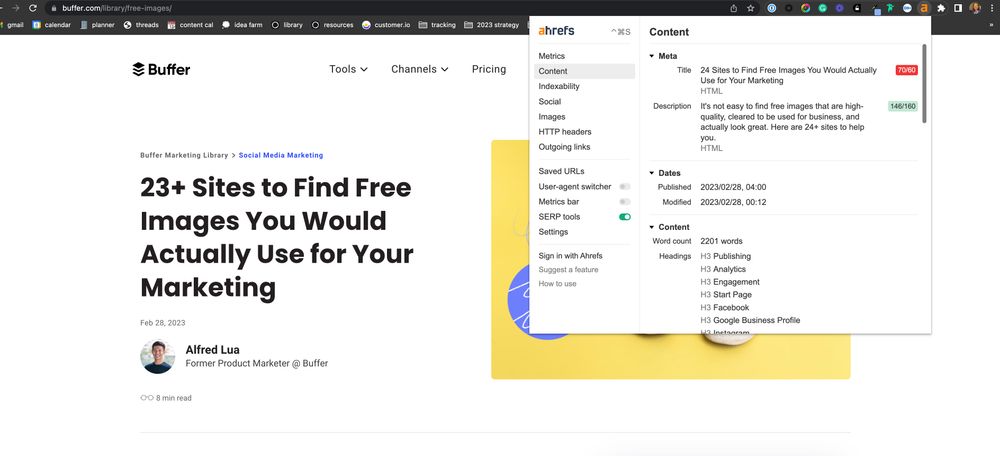Click the padlock extension icon
Screen dimensions: 1000x456
click(x=857, y=8)
